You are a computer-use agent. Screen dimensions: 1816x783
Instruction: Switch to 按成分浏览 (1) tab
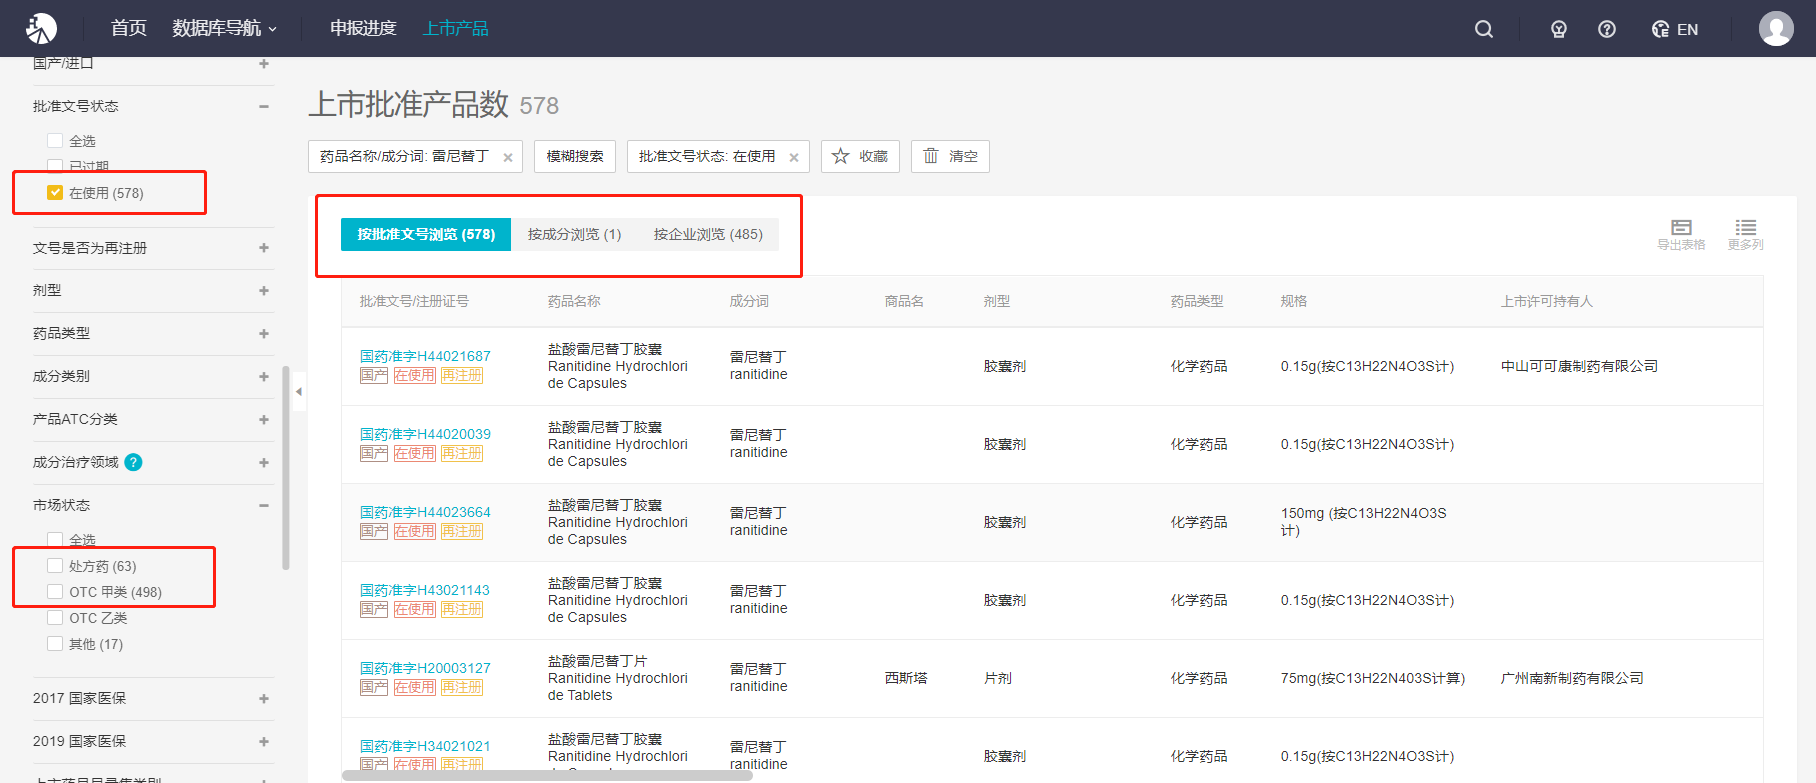pyautogui.click(x=574, y=234)
